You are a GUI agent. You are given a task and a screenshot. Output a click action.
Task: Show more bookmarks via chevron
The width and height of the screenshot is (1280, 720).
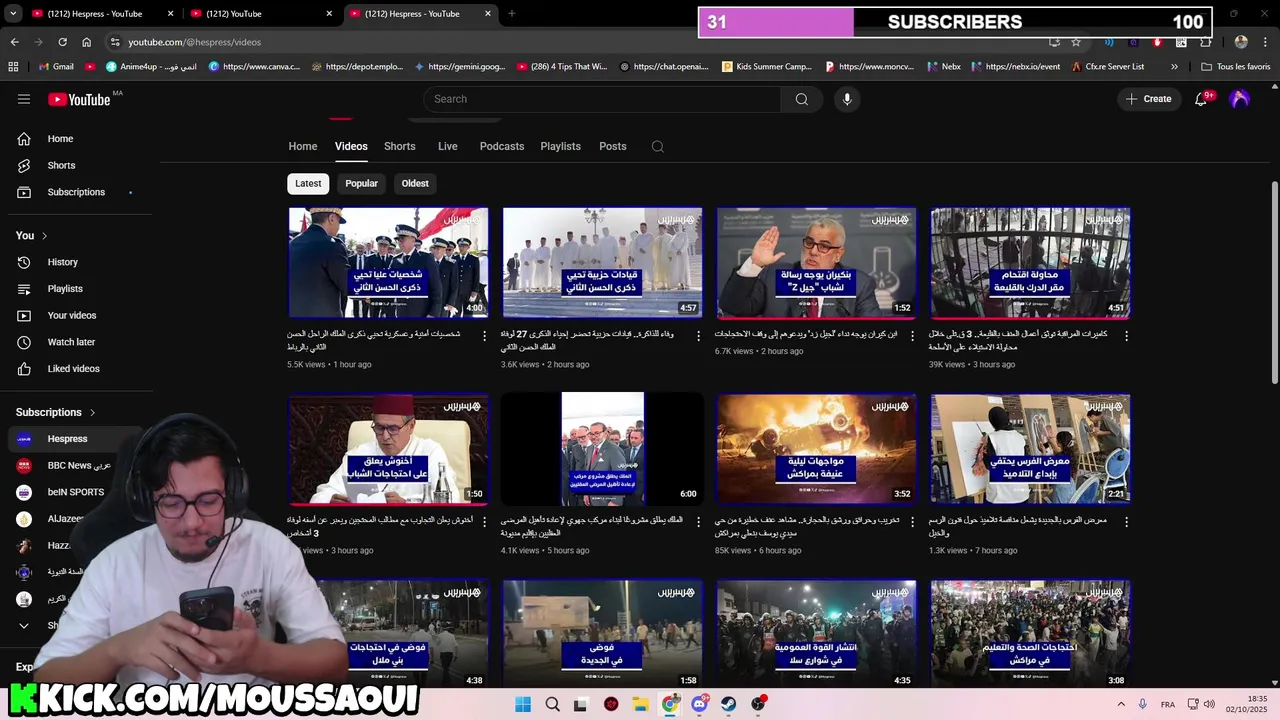[1174, 67]
